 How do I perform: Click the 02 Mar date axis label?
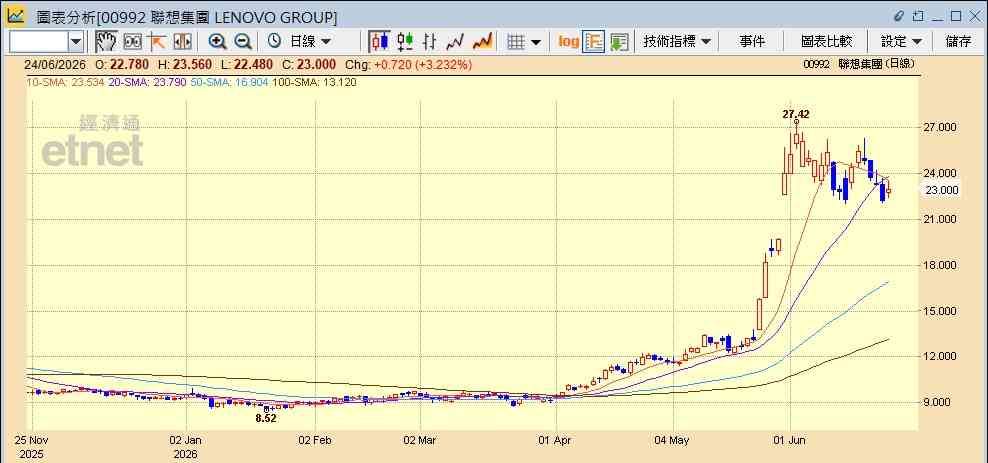[x=420, y=441]
